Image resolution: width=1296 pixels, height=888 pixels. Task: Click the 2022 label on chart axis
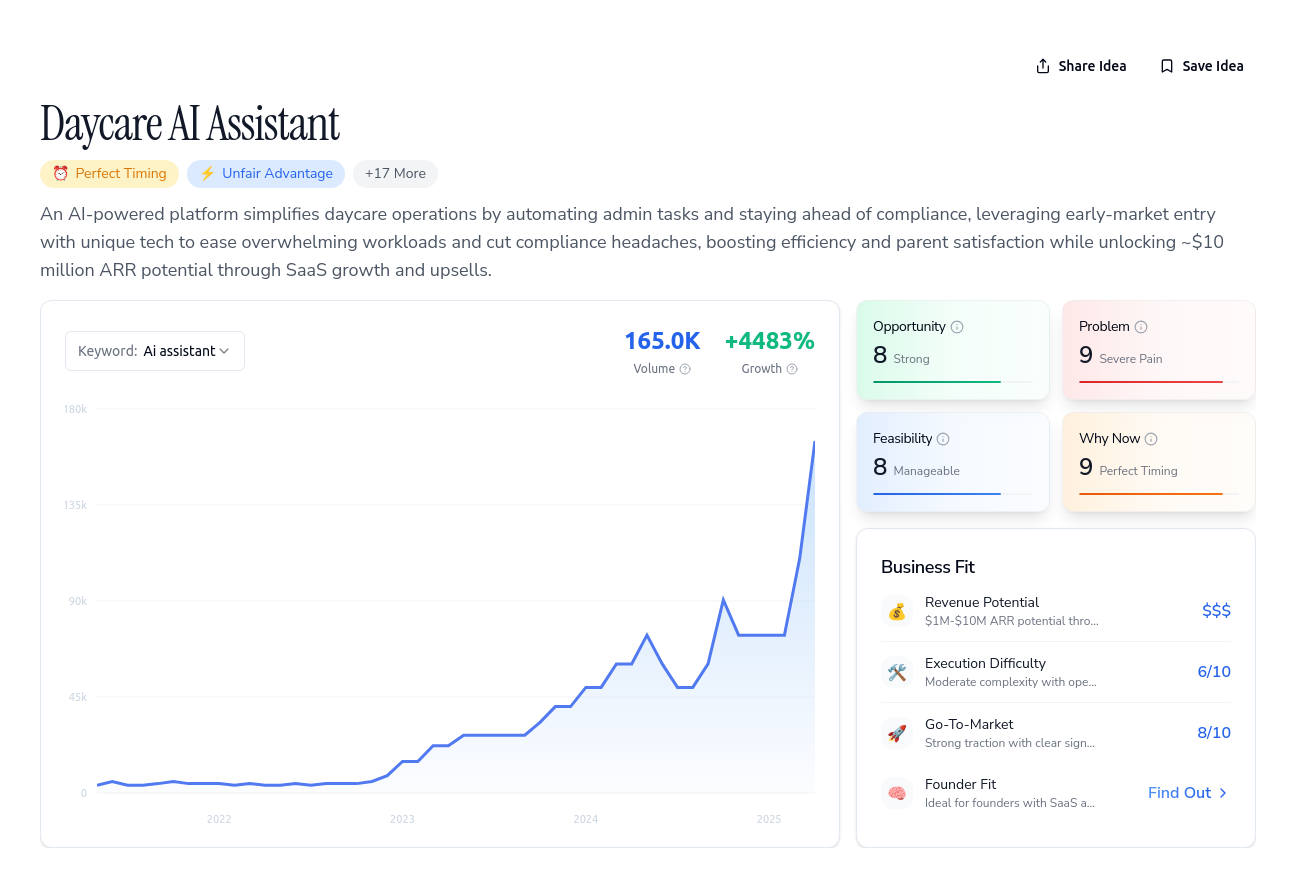point(219,819)
